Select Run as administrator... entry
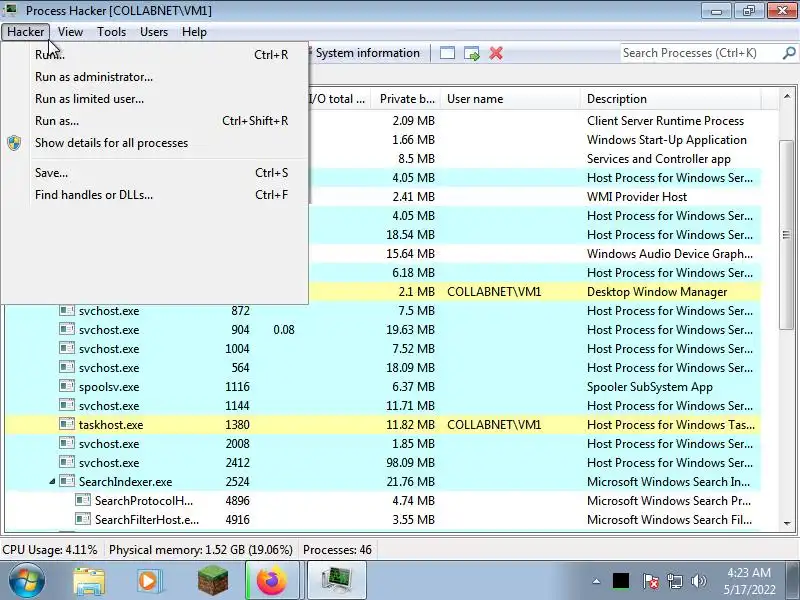Image resolution: width=800 pixels, height=600 pixels. (155, 77)
